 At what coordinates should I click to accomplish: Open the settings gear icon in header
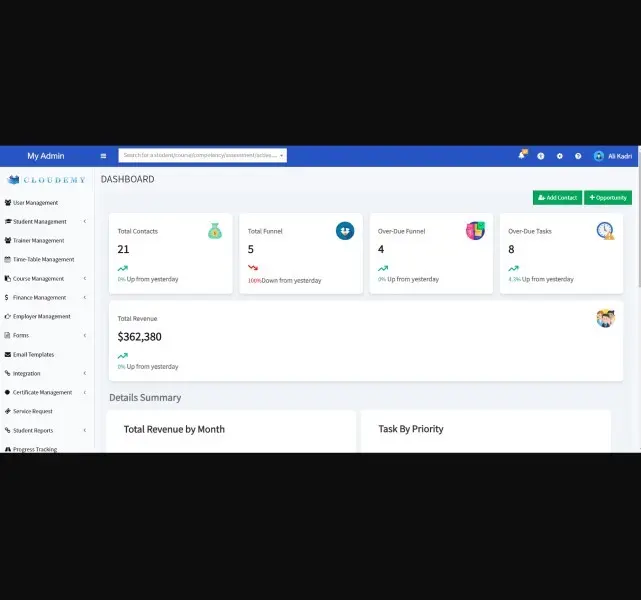(560, 156)
